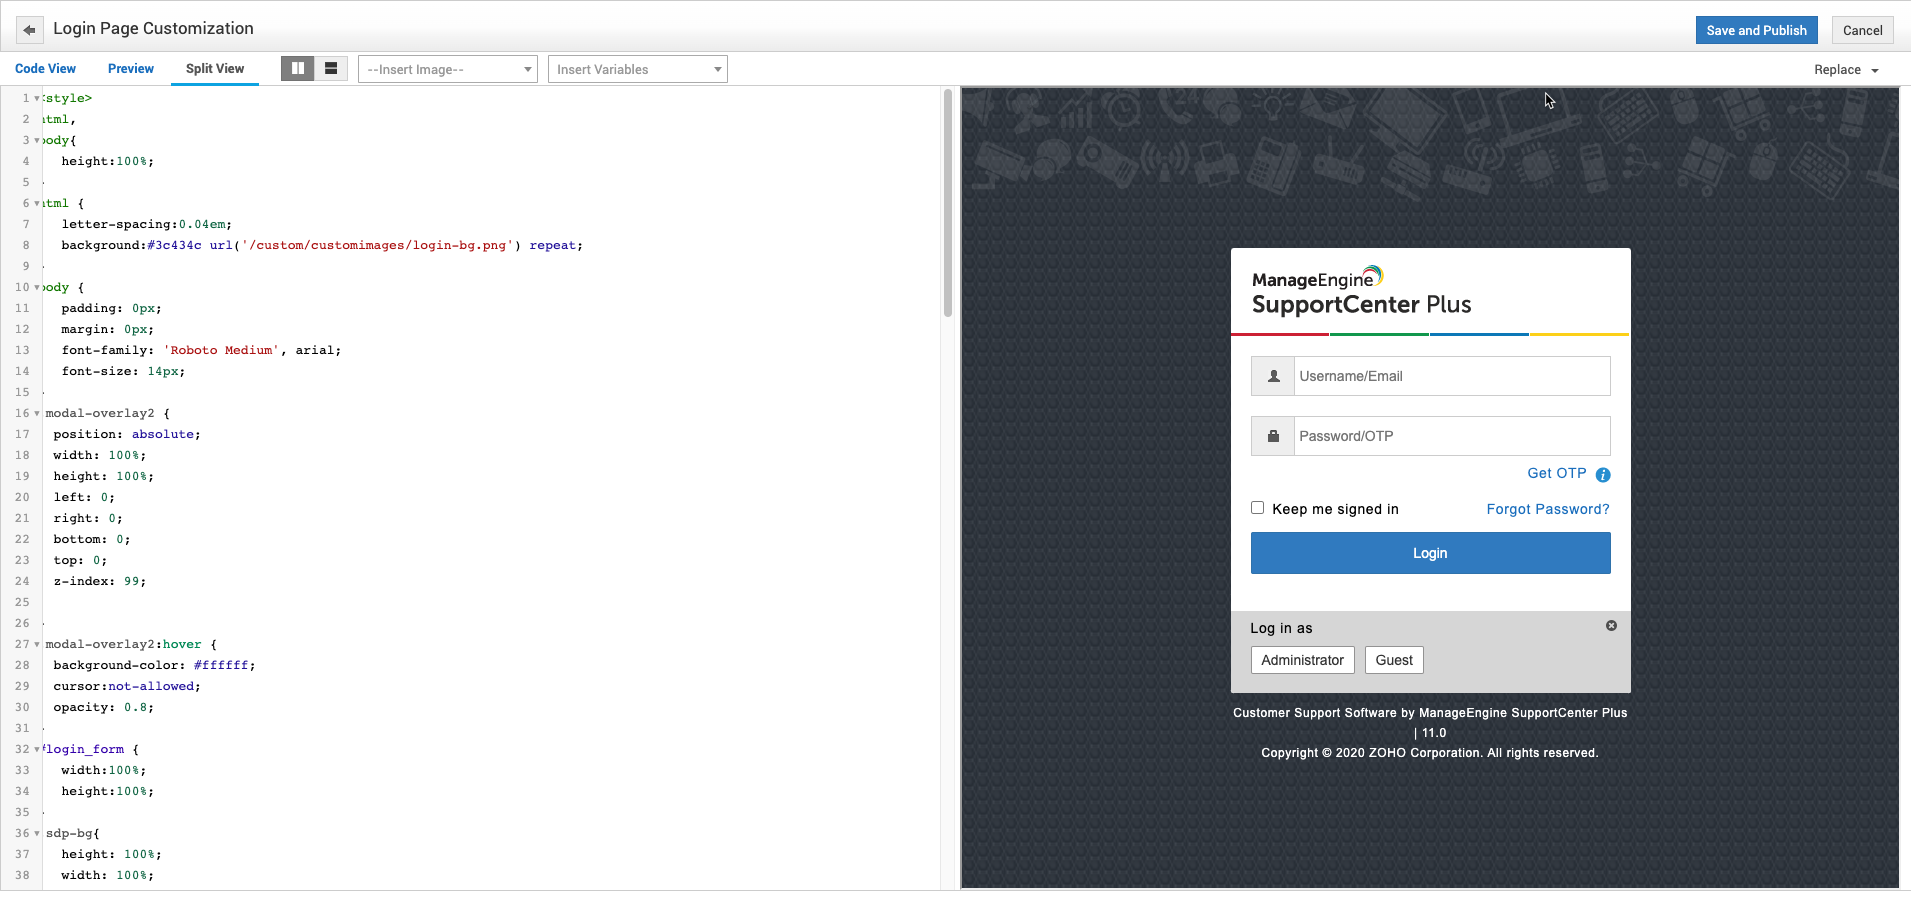Click the opacity: 0.8 line
This screenshot has width=1911, height=897.
tap(103, 707)
